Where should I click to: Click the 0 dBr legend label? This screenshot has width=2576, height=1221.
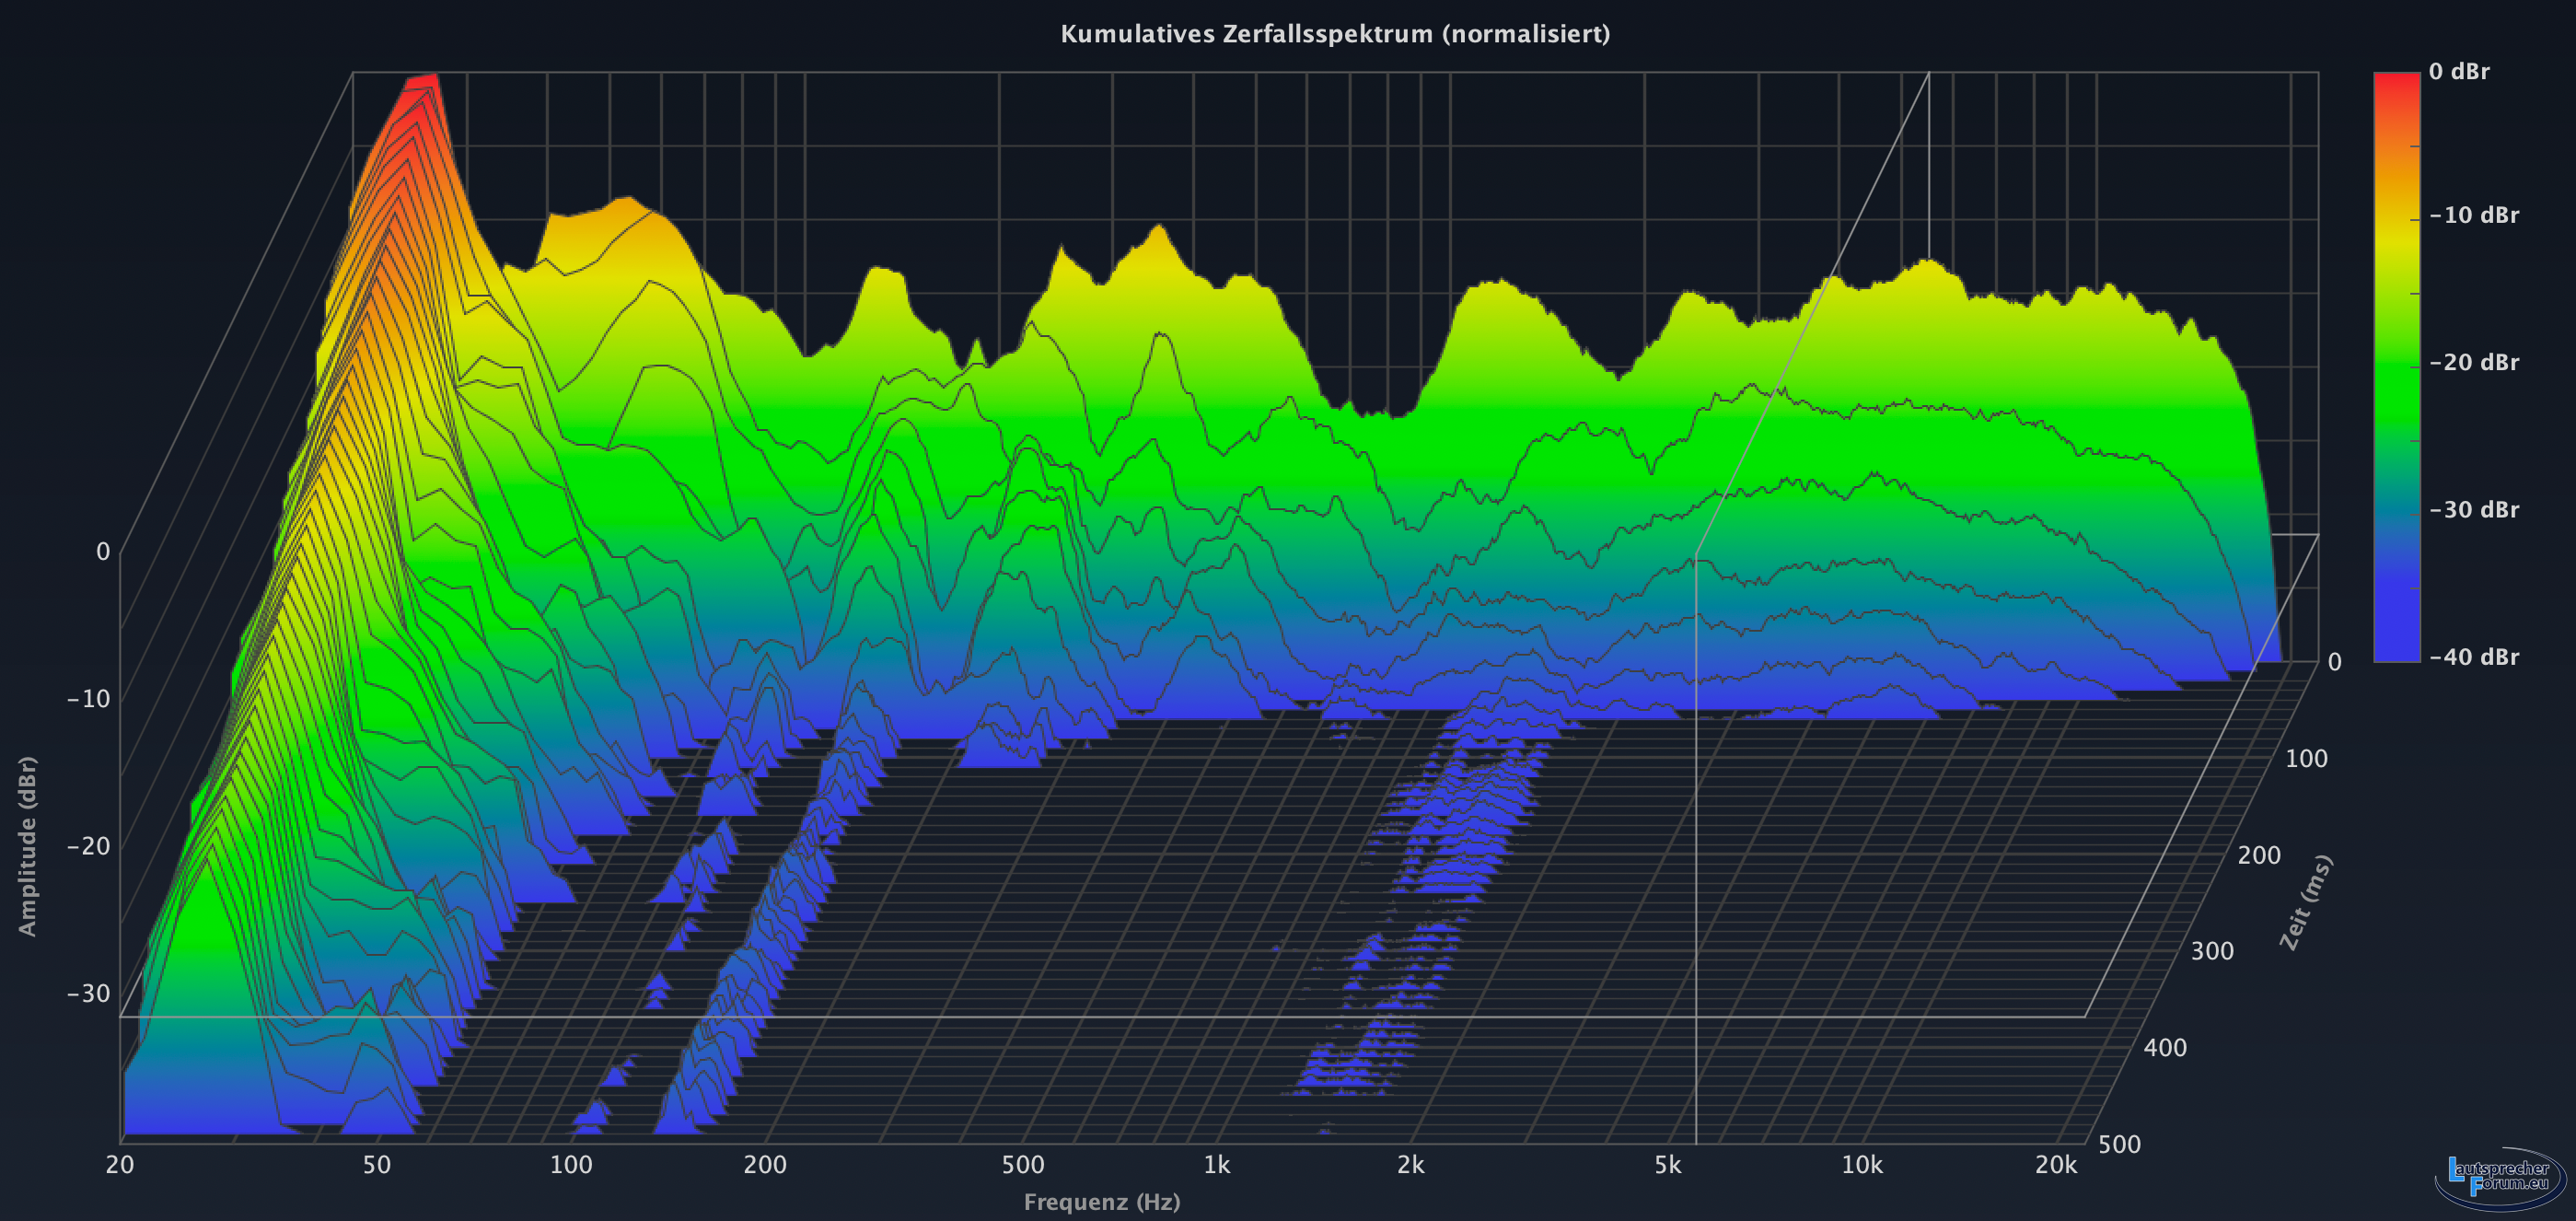[2458, 72]
